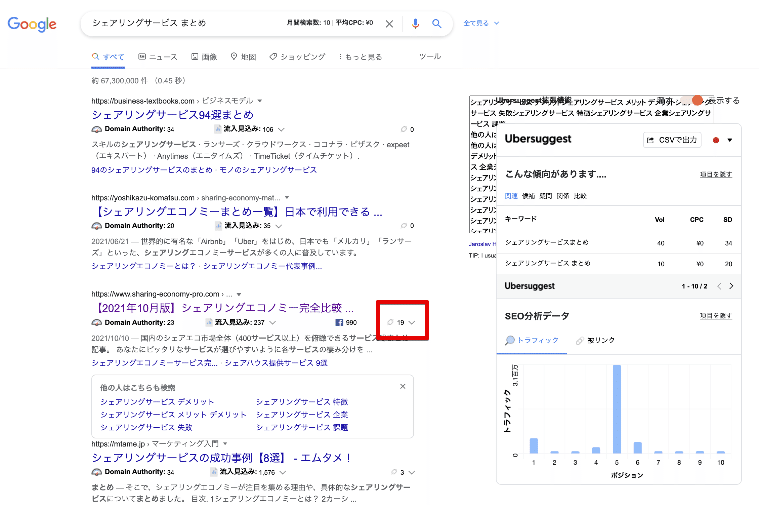
Task: Click Domain Authority gauge icon for sharing-economy-pro.com result
Action: tap(97, 322)
